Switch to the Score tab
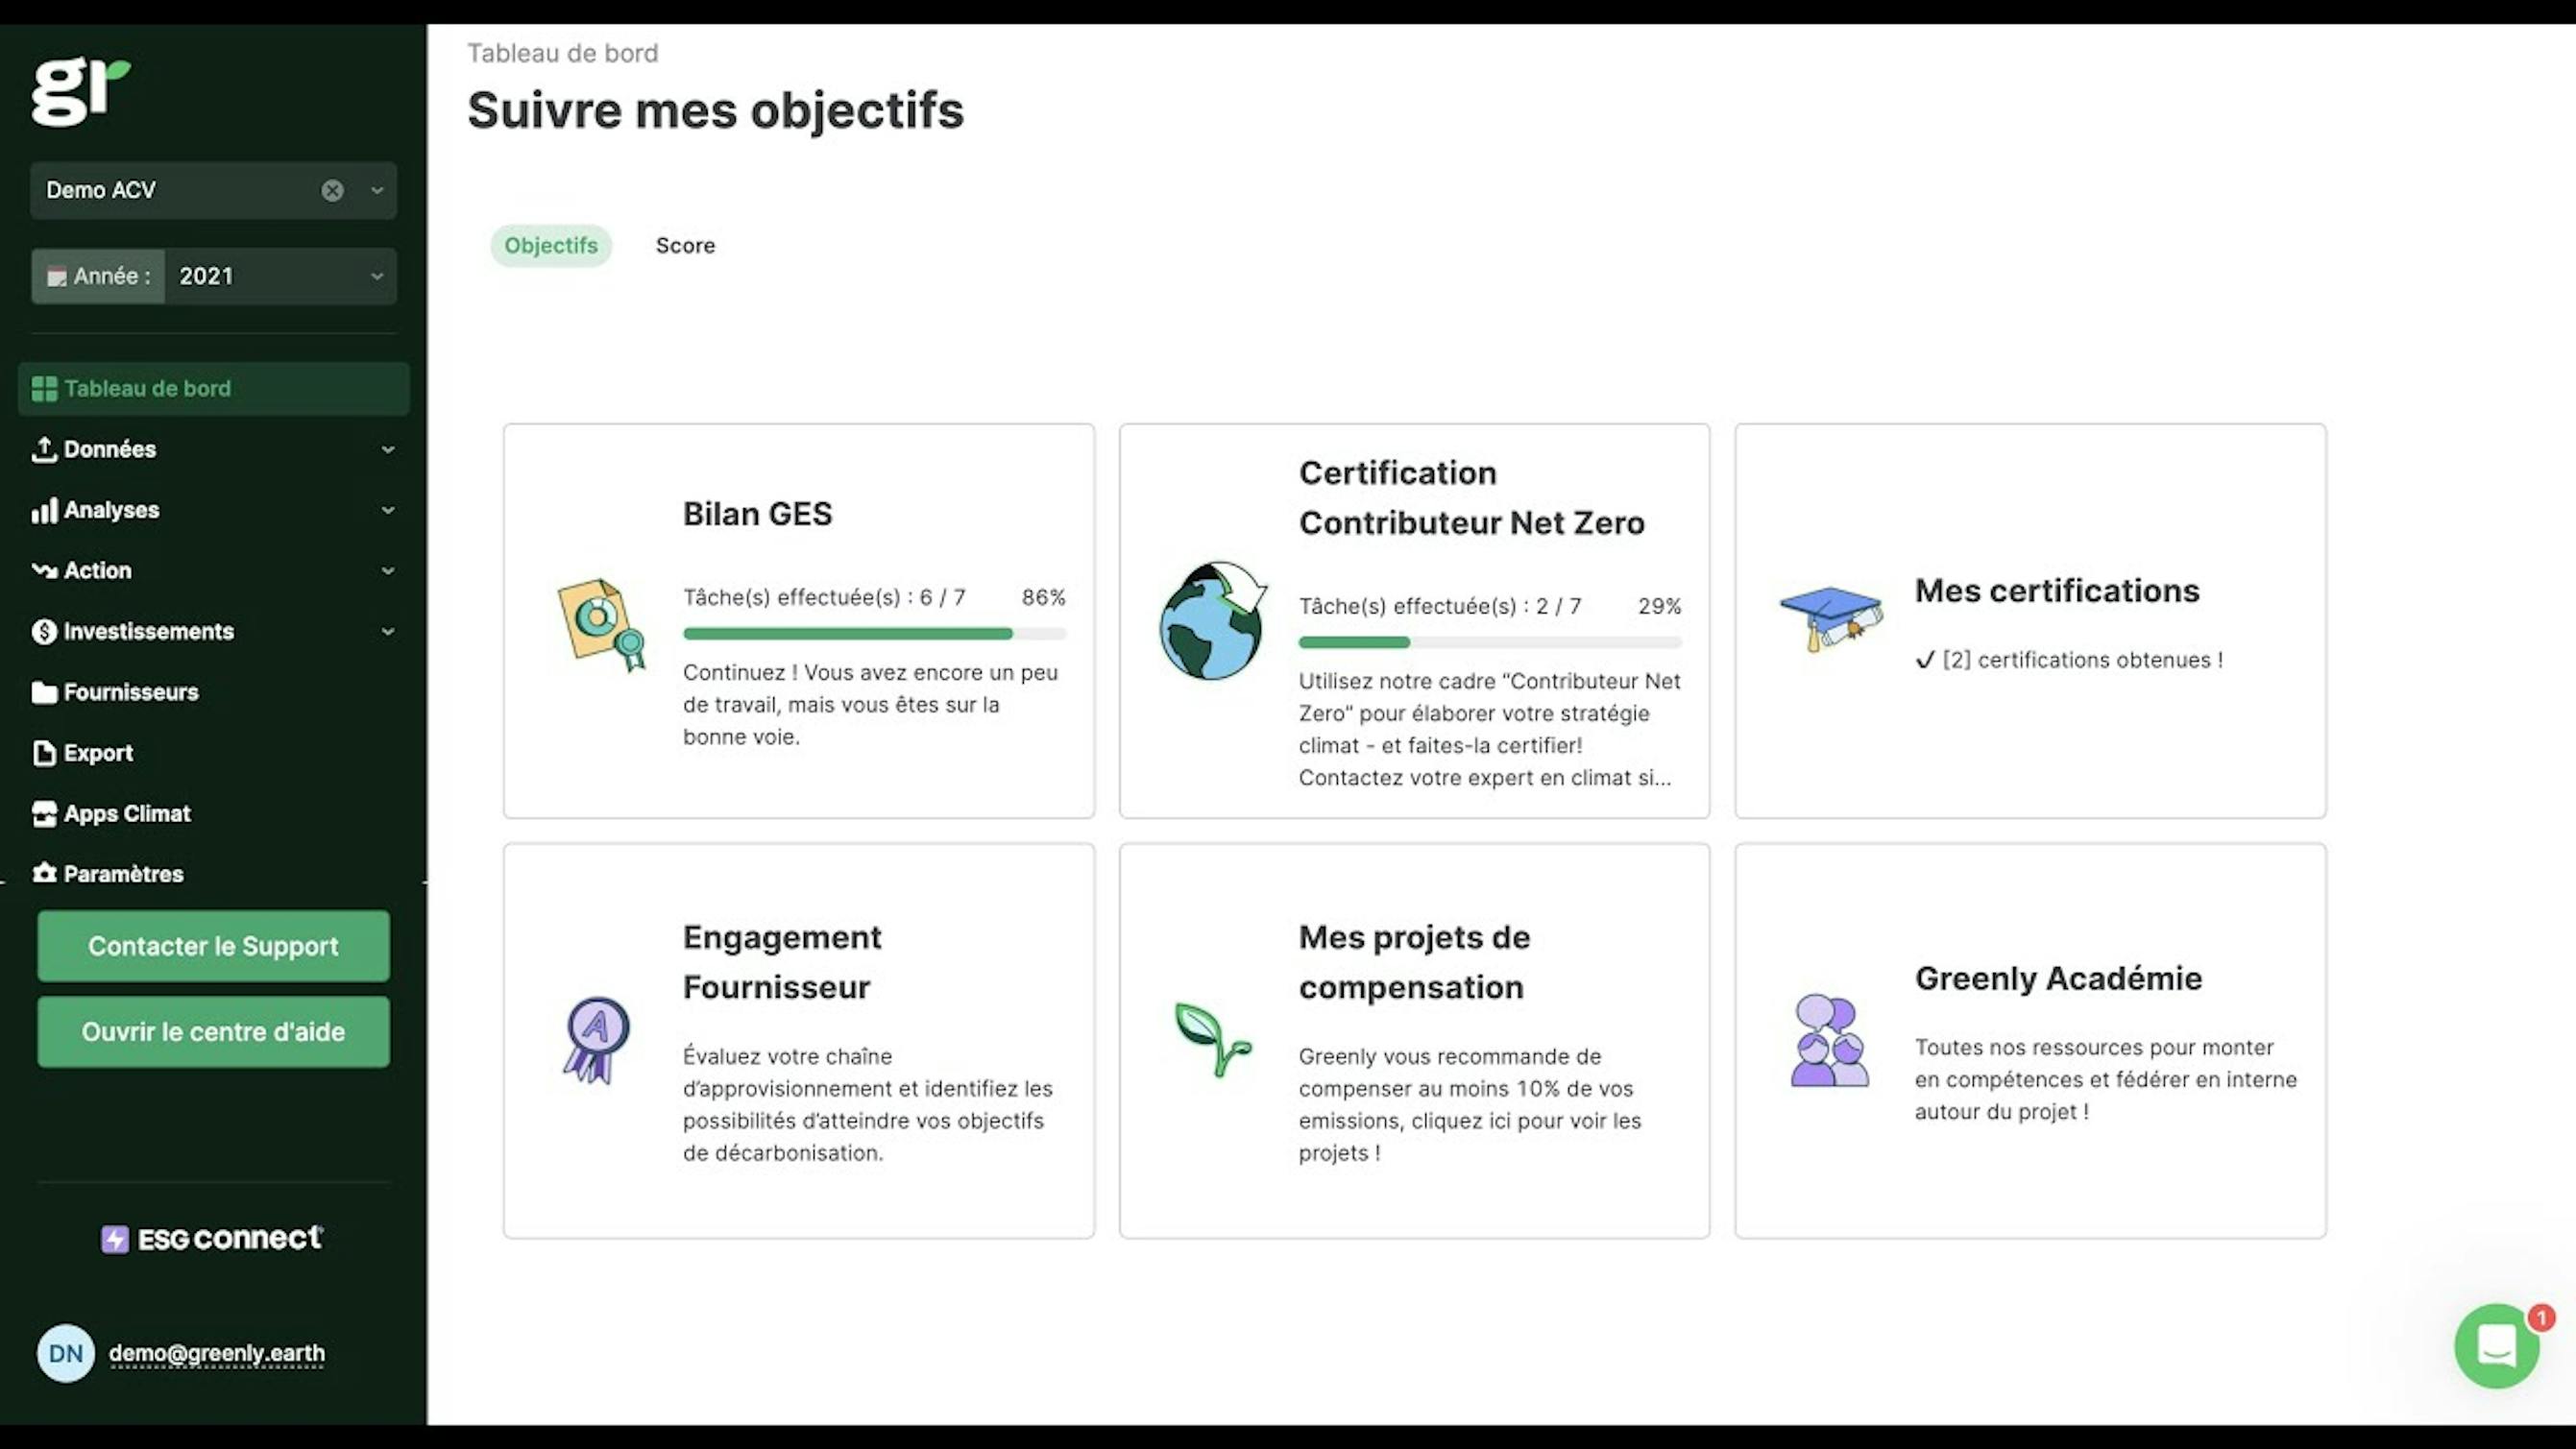Screen dimensions: 2576x1449 click(685, 245)
